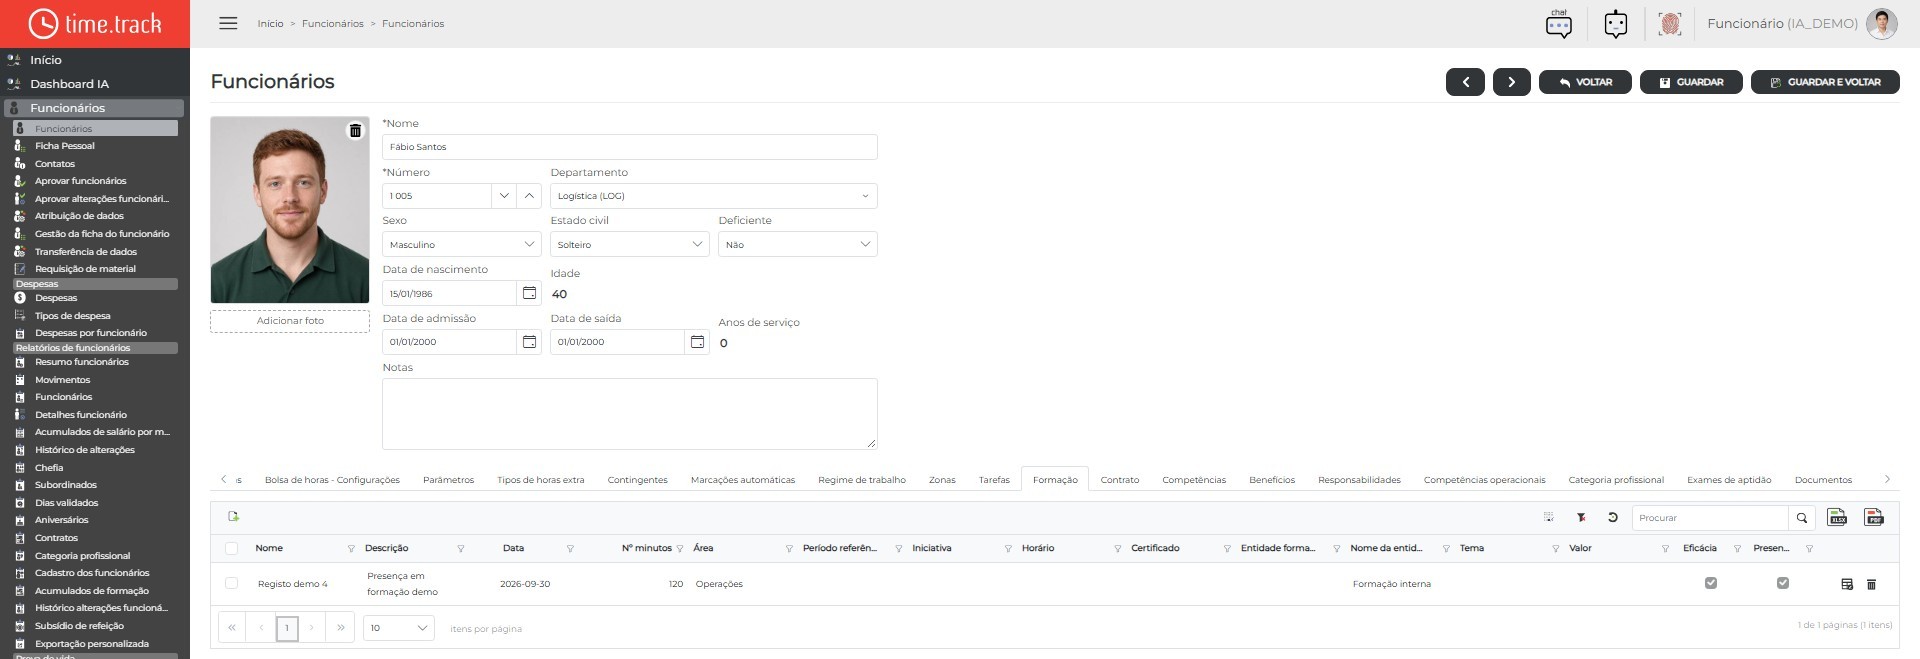Click the employee photo thumbnail

[290, 210]
